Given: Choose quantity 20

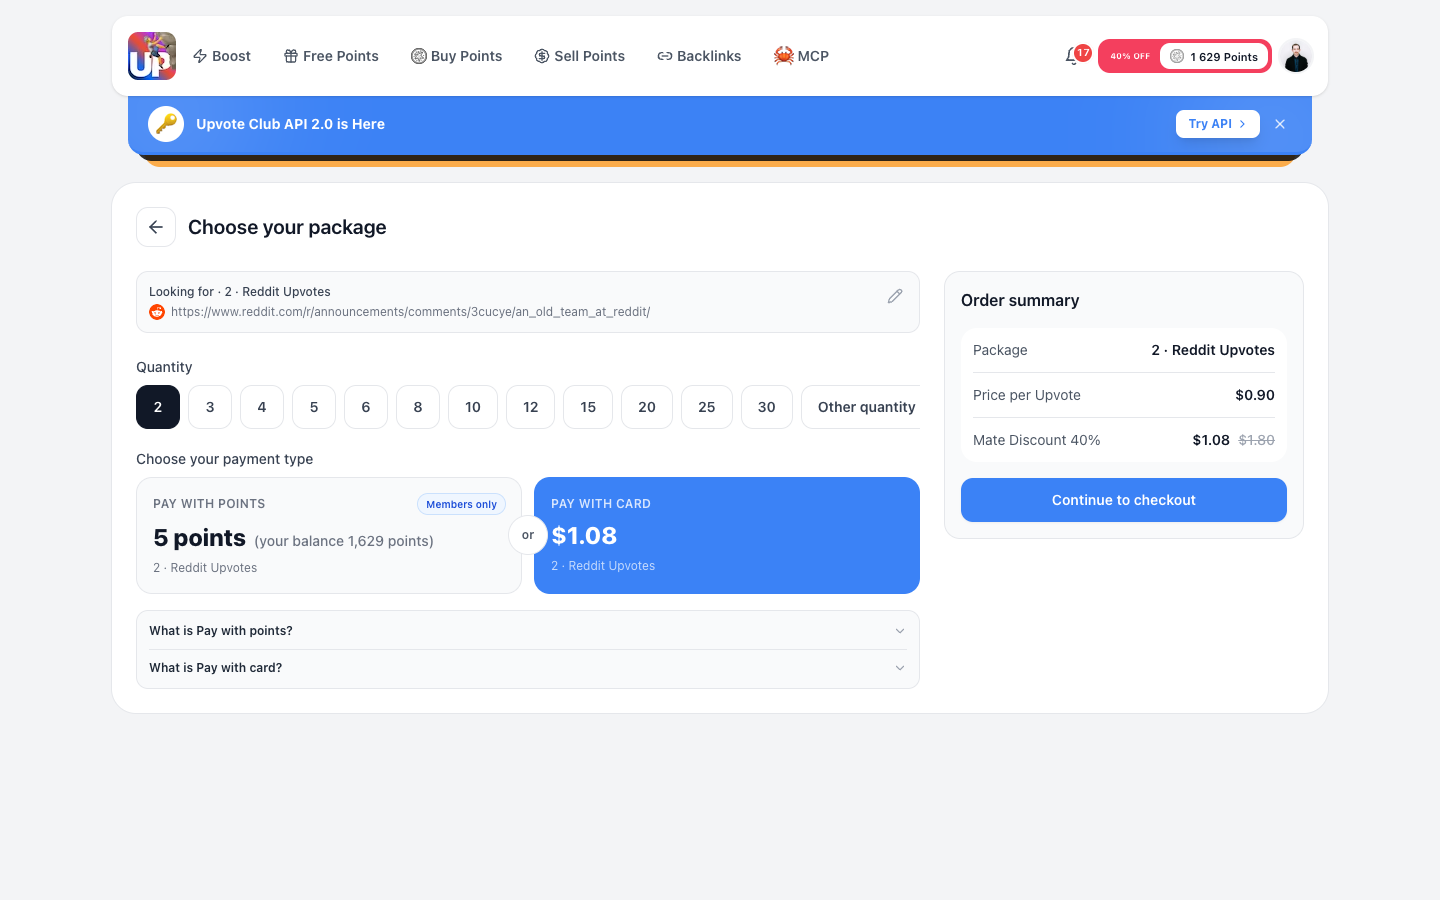Looking at the screenshot, I should [647, 407].
